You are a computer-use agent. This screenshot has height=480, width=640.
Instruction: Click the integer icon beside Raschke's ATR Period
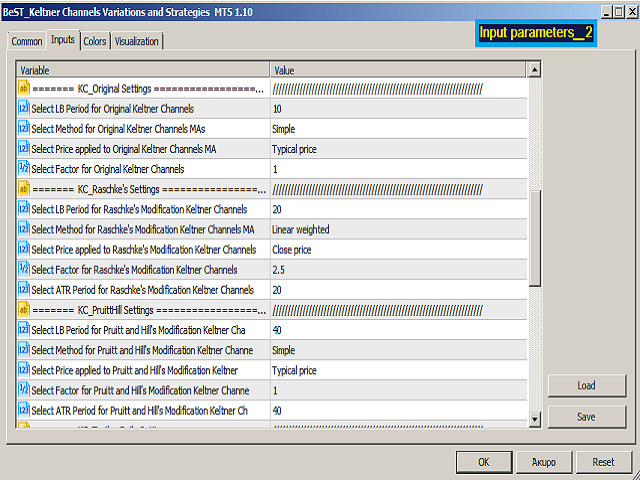pyautogui.click(x=24, y=290)
